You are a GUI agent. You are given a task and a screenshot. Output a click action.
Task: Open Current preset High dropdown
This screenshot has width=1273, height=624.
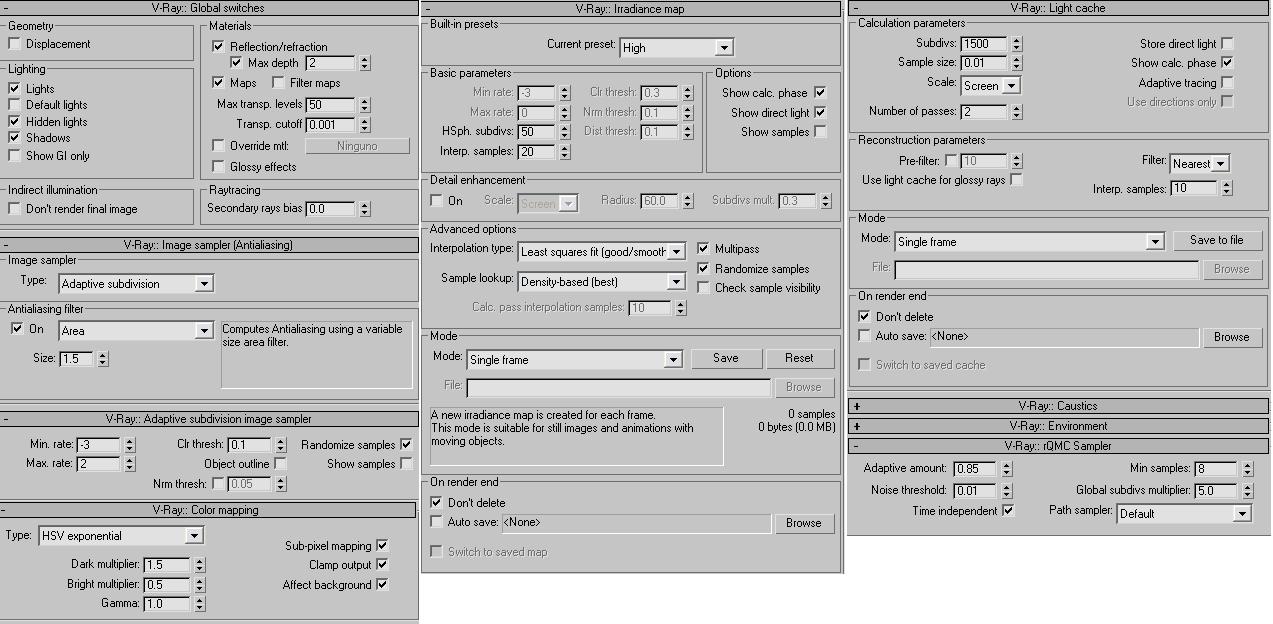[676, 48]
